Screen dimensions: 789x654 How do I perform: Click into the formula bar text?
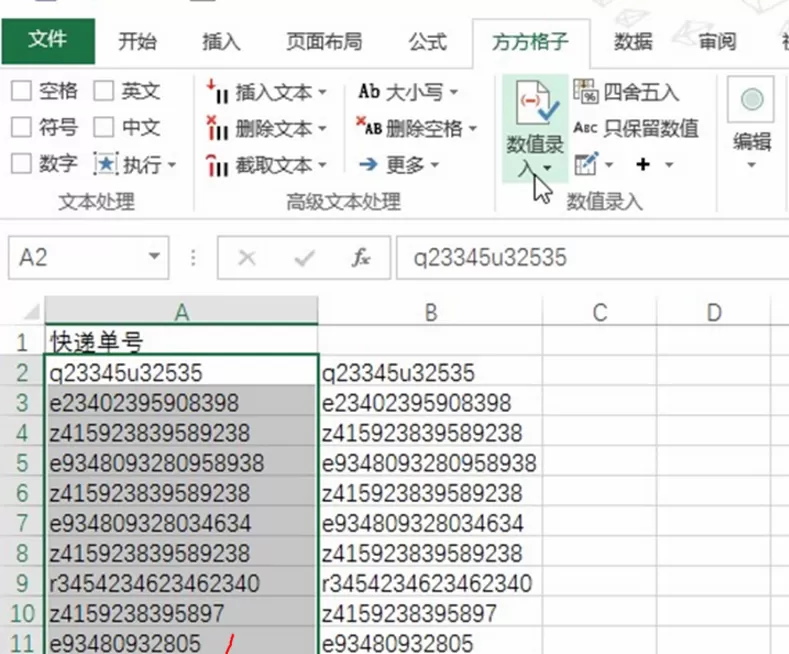(592, 258)
